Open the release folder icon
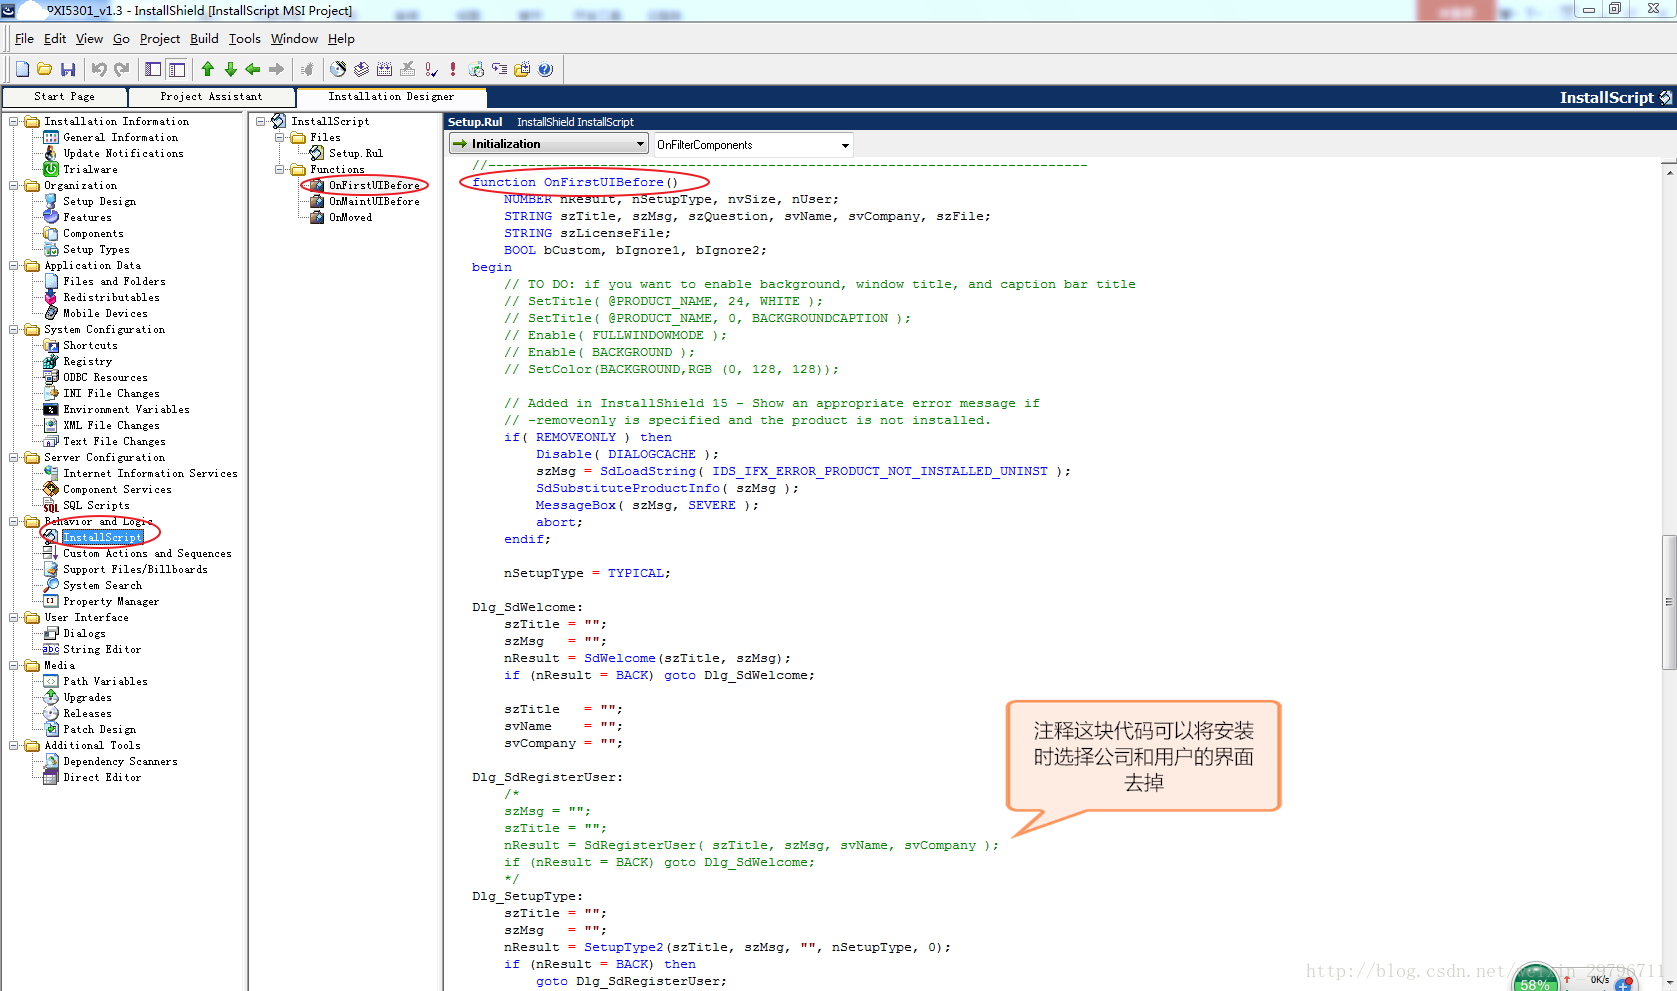The image size is (1677, 991). point(522,69)
